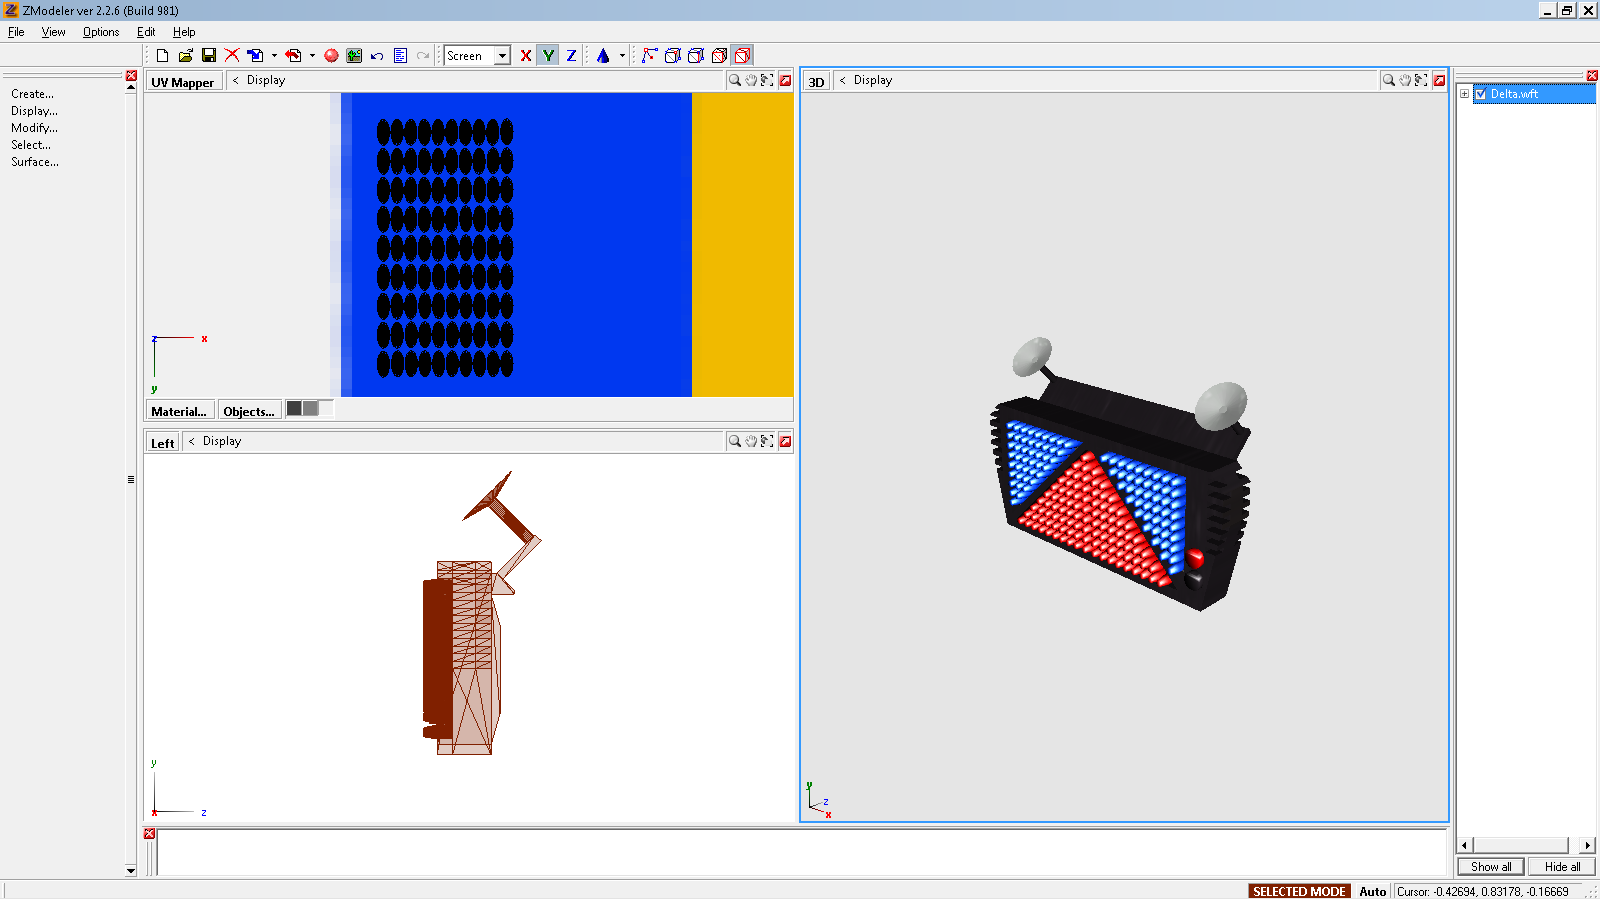1600x900 pixels.
Task: Uncheck the Delta.wft visibility checkbox
Action: [x=1481, y=94]
